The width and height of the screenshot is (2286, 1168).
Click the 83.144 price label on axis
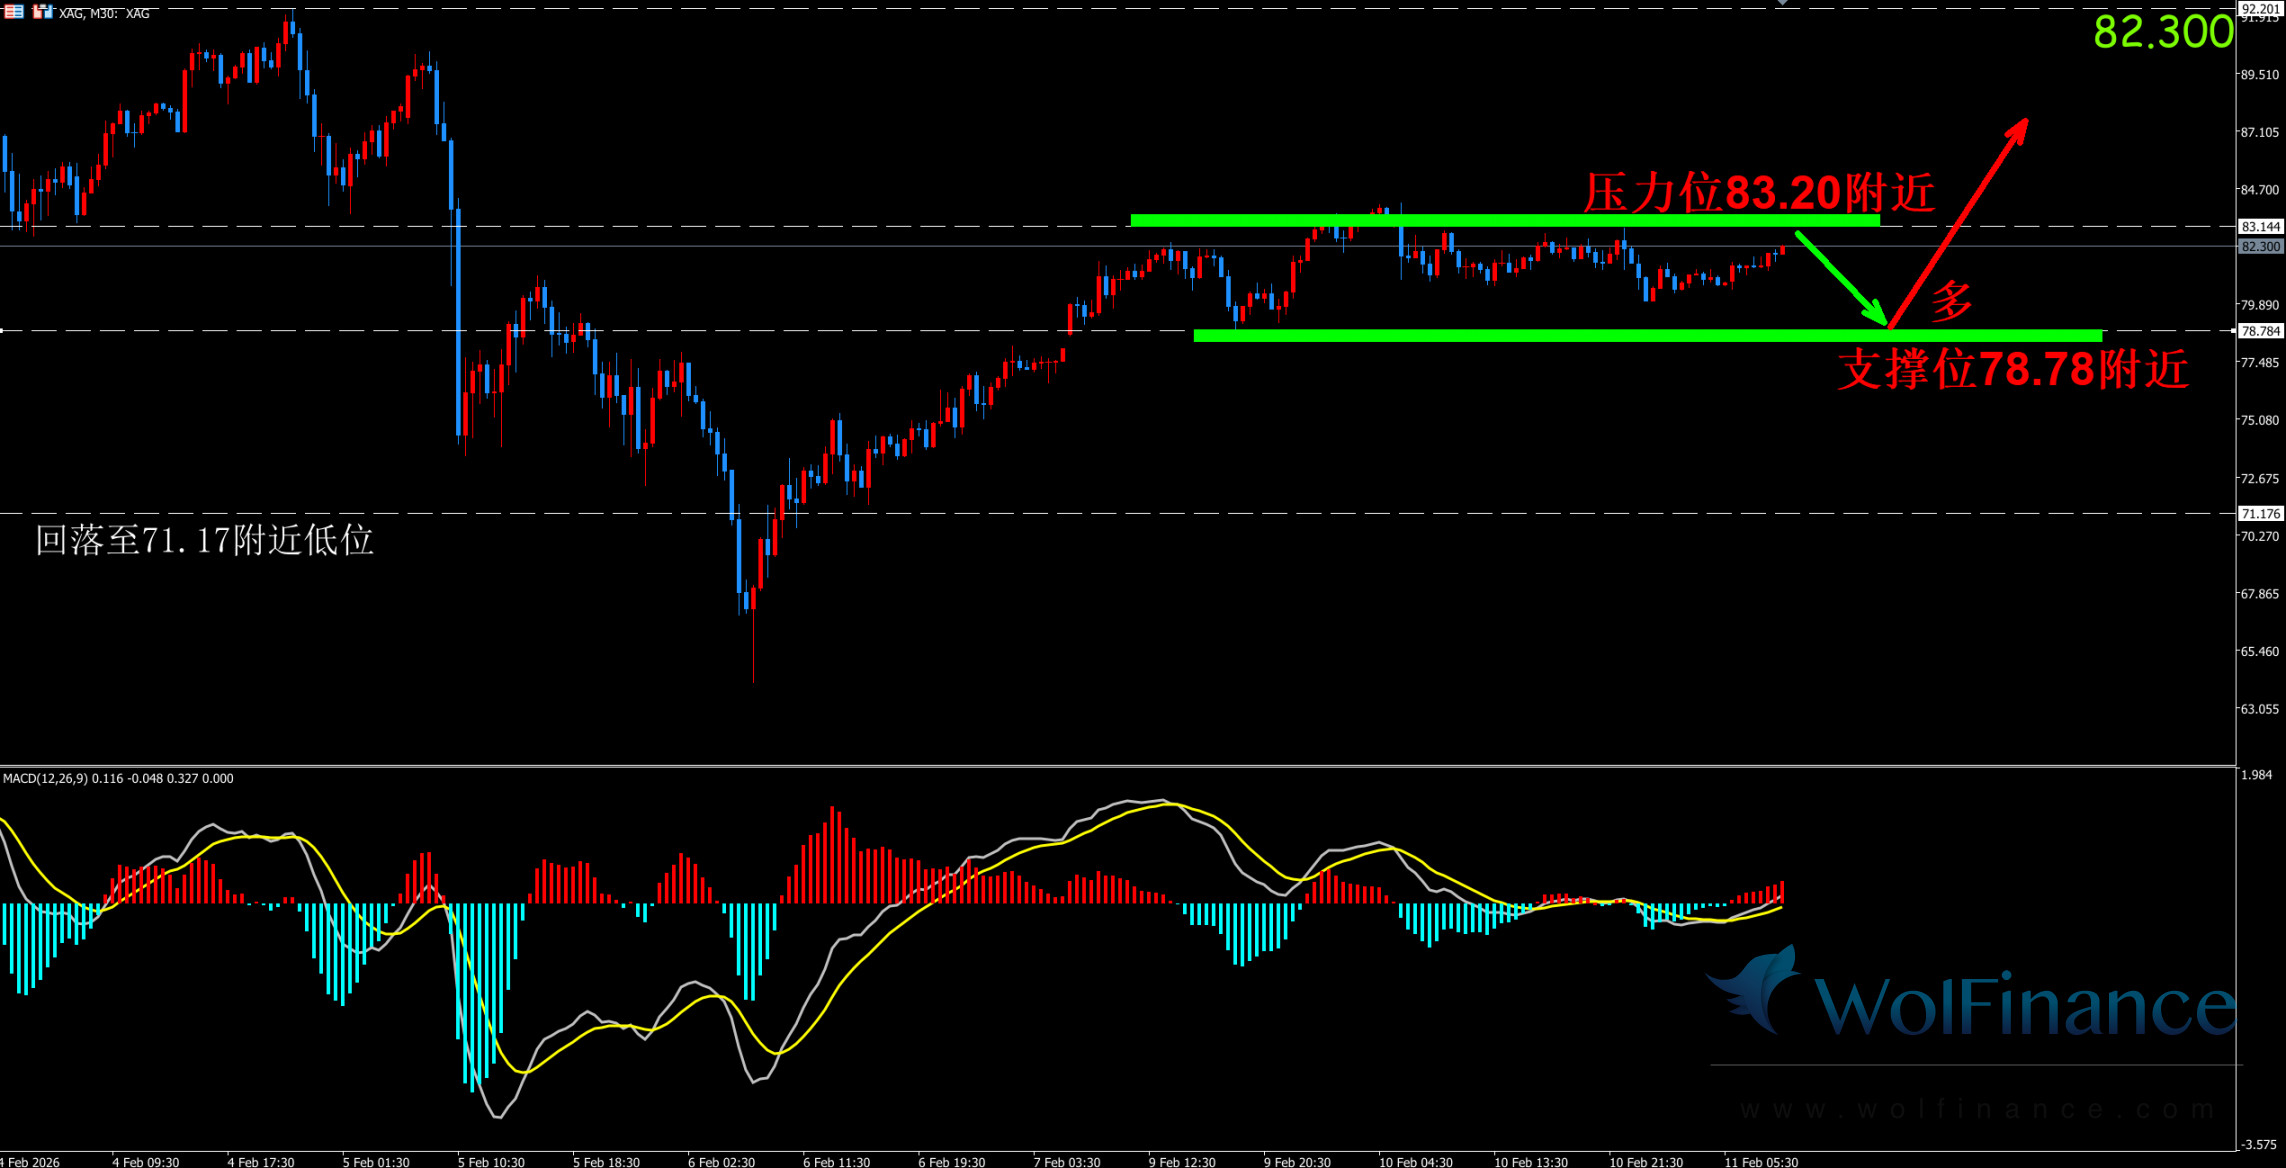click(x=2260, y=227)
